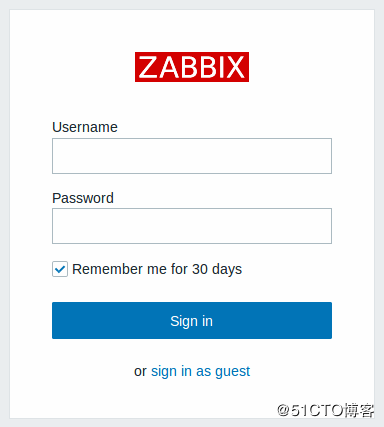This screenshot has width=384, height=427.
Task: Click the "or" text before guest link
Action: 140,372
